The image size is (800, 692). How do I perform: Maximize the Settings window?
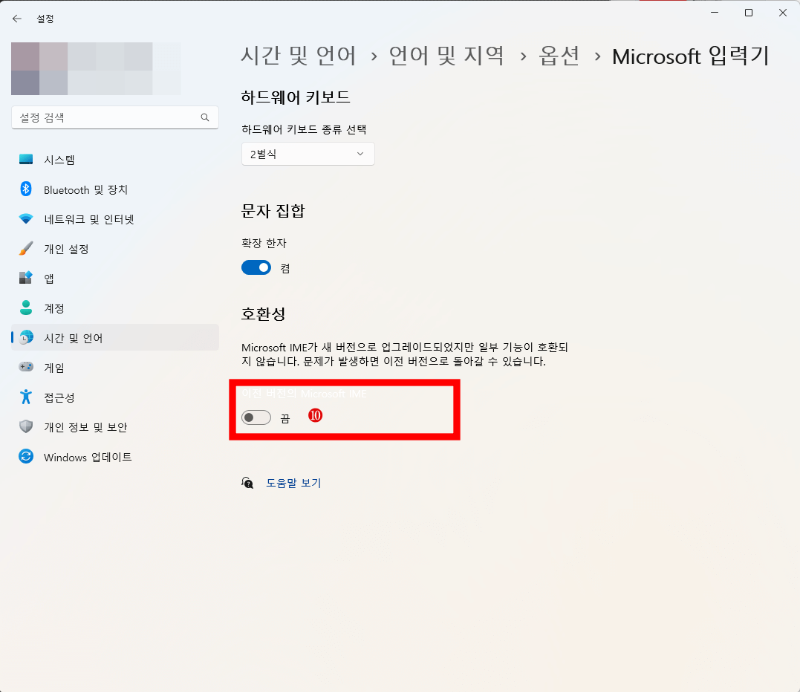click(748, 13)
